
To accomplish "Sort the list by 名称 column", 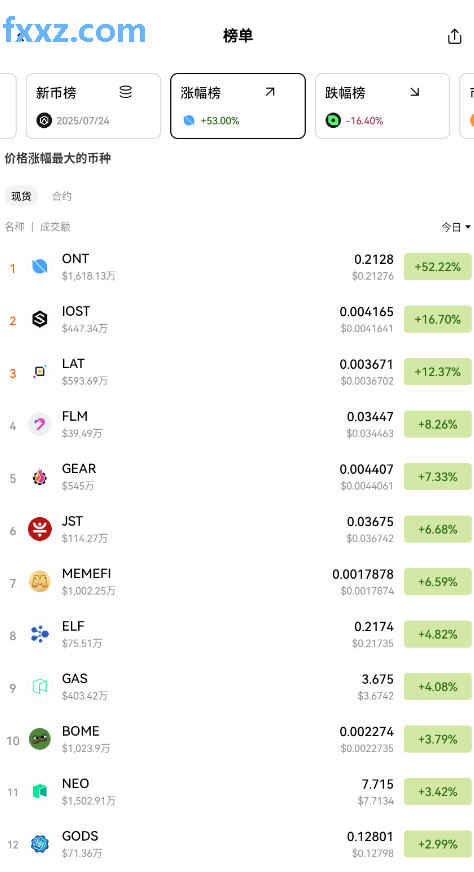I will coord(14,227).
